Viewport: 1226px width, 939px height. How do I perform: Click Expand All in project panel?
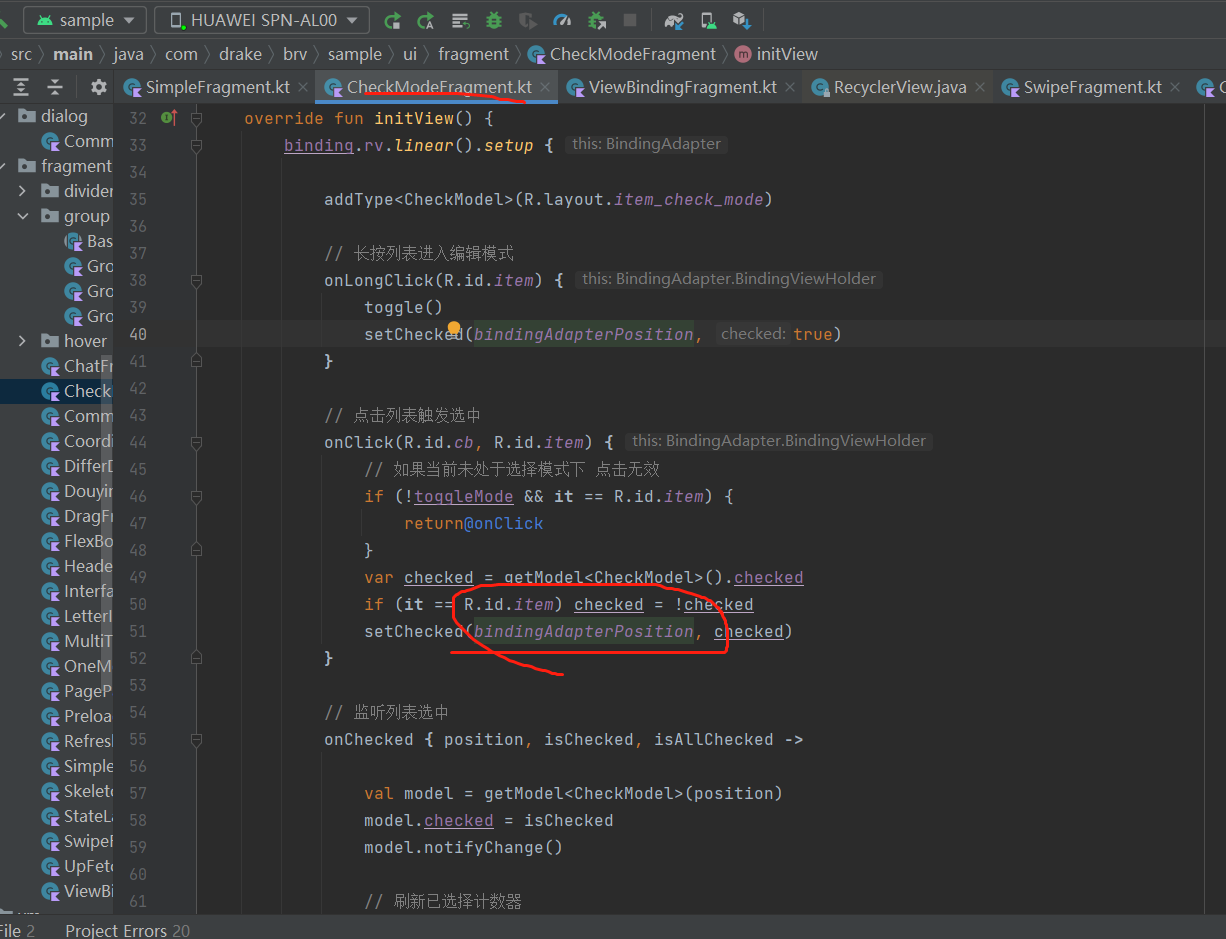coord(21,87)
